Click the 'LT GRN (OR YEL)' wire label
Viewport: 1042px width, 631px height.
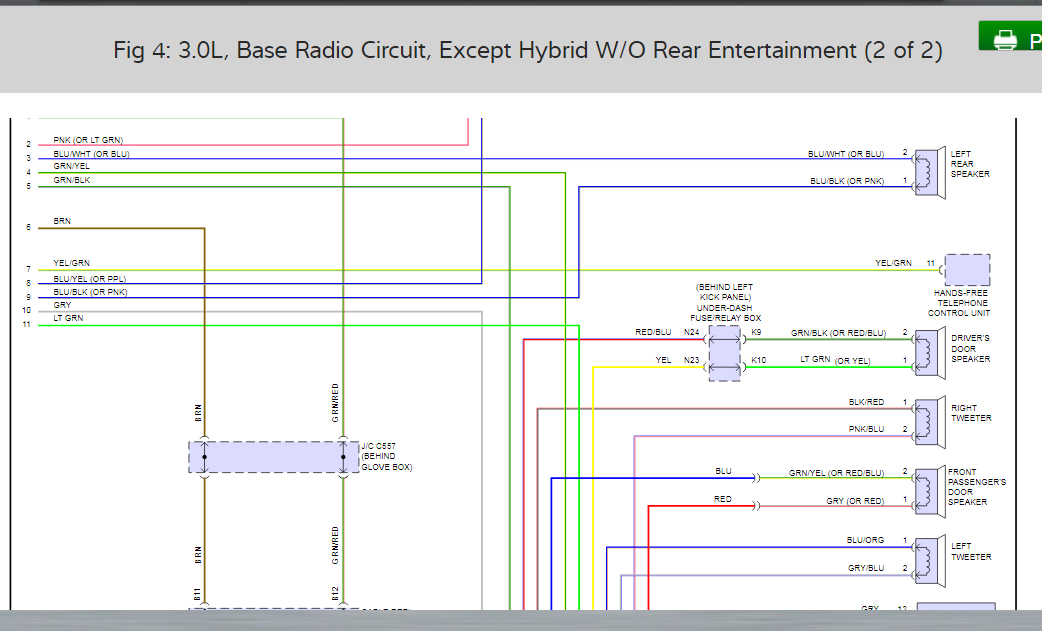pos(835,360)
